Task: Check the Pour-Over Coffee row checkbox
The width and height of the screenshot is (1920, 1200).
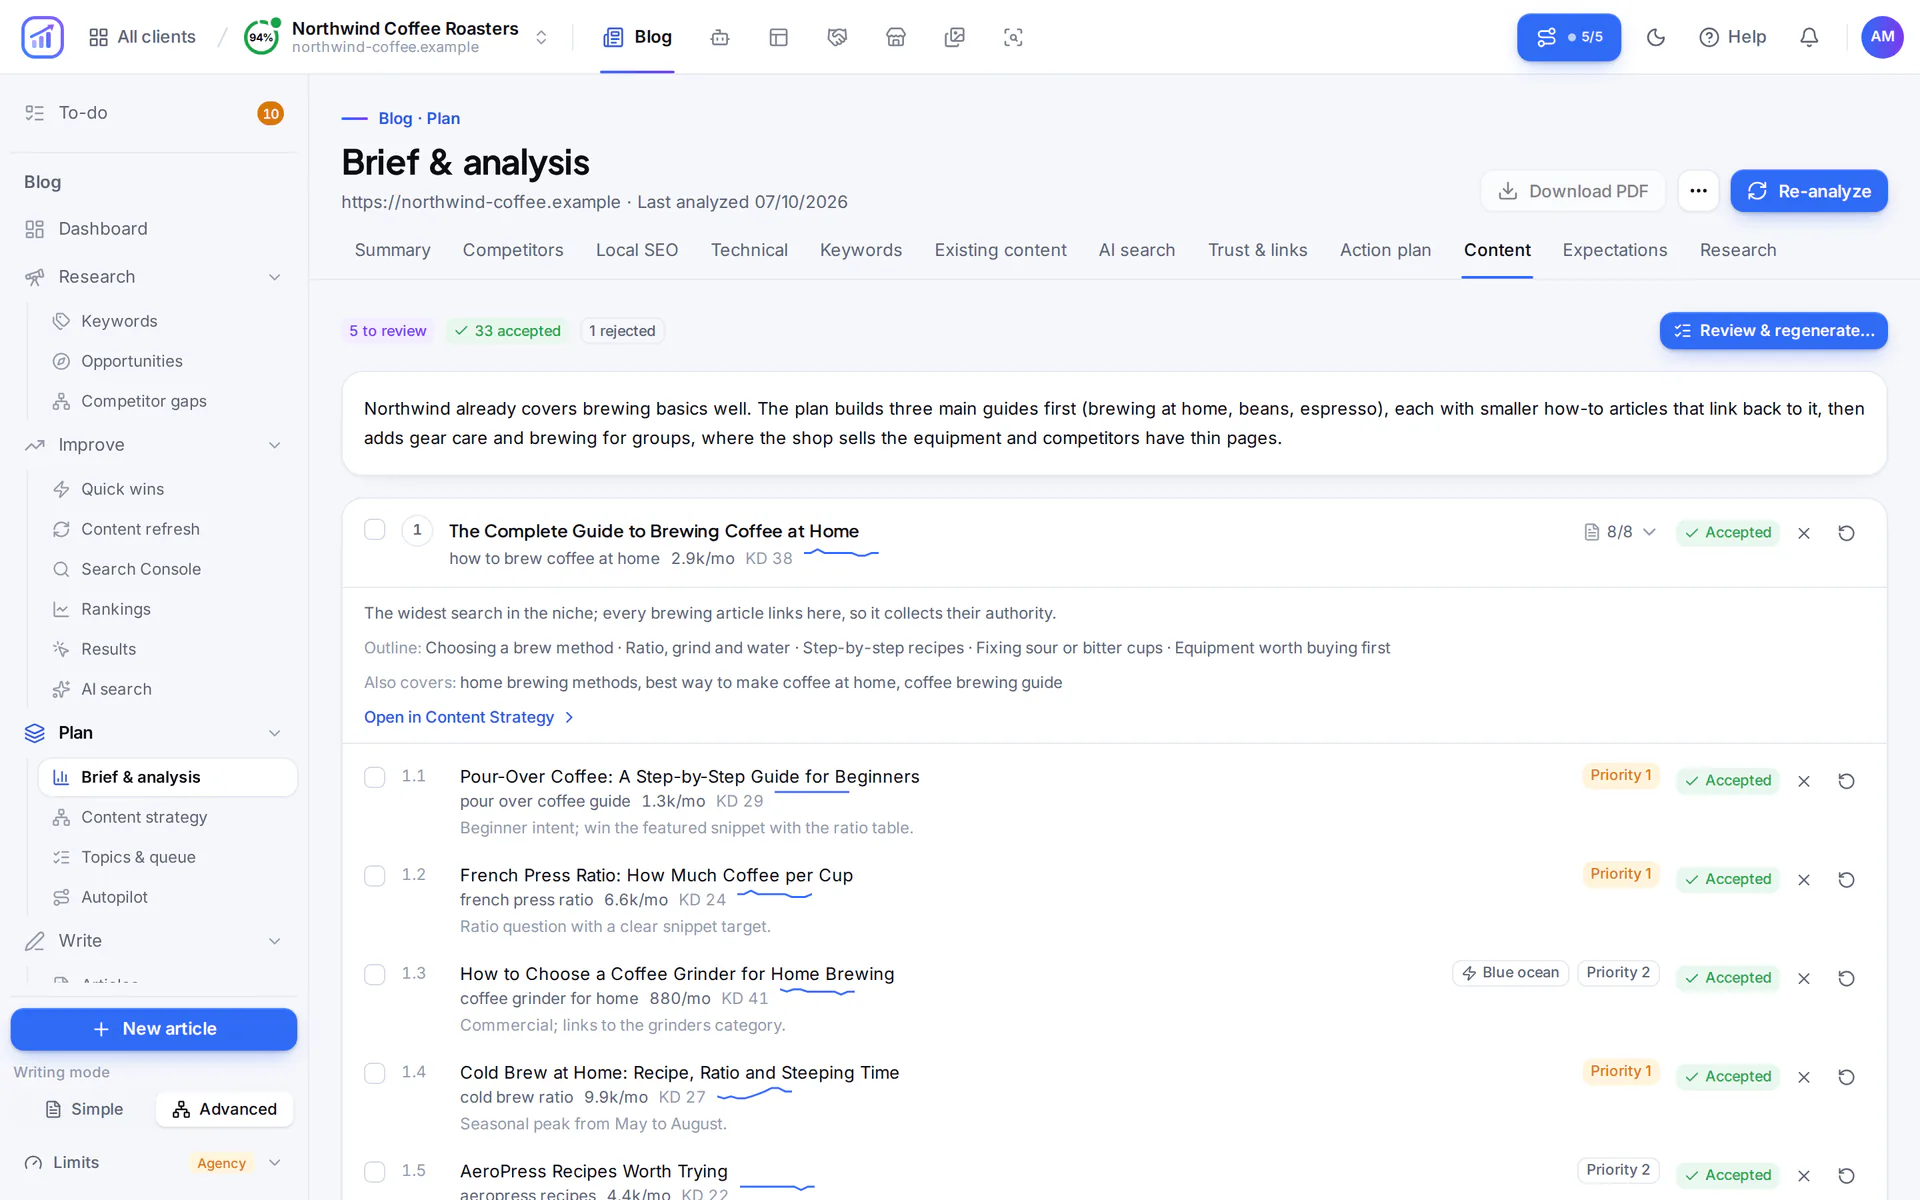Action: pyautogui.click(x=375, y=777)
